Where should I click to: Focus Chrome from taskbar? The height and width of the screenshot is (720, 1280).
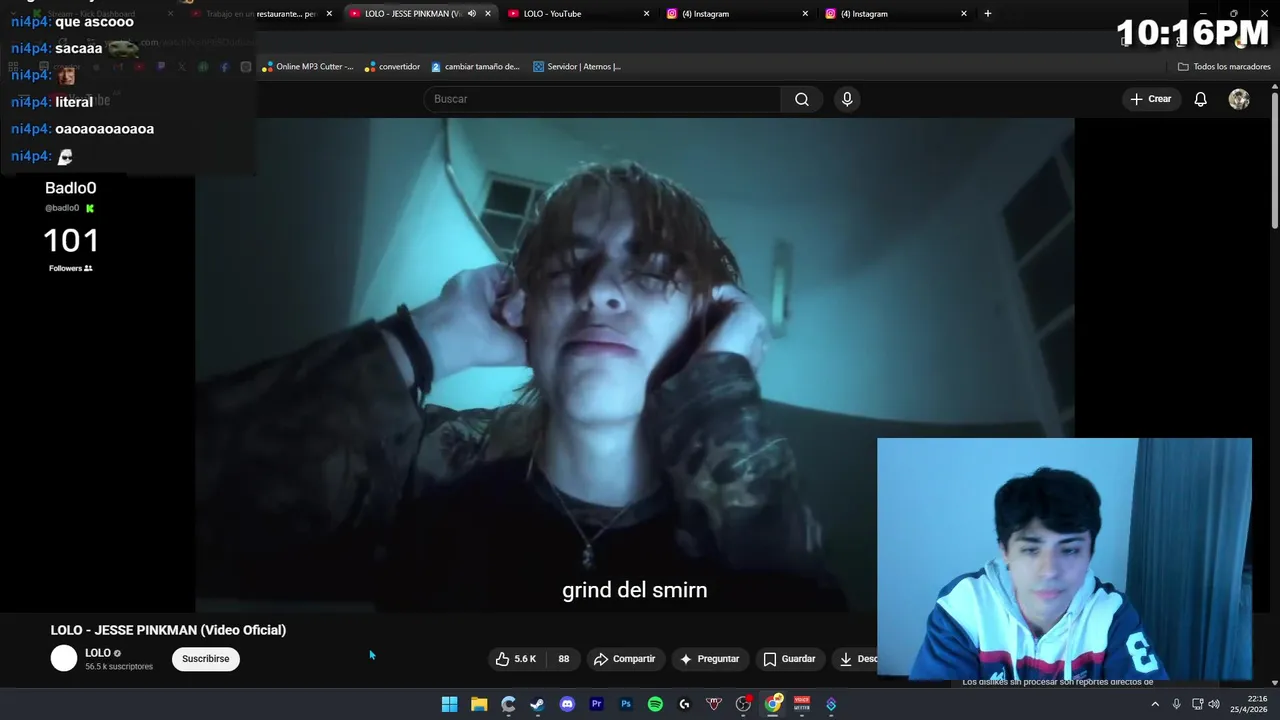click(x=773, y=704)
